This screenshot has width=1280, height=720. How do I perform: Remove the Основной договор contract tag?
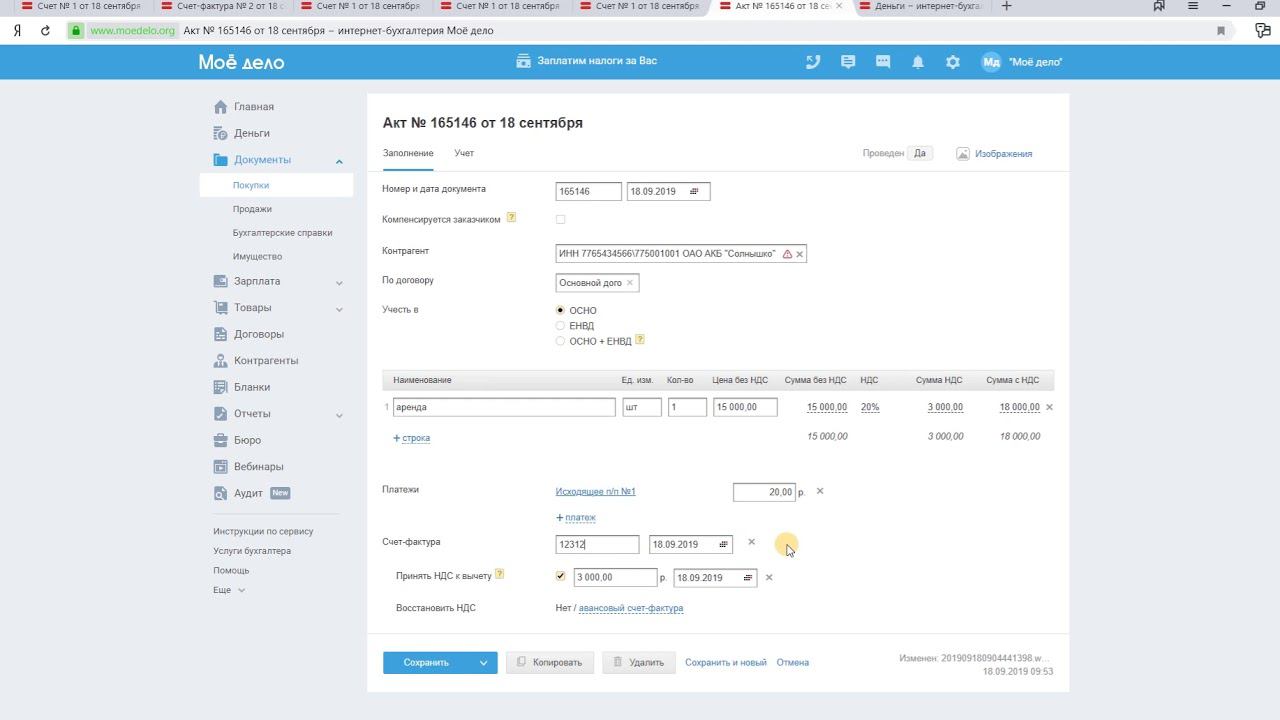pyautogui.click(x=630, y=283)
